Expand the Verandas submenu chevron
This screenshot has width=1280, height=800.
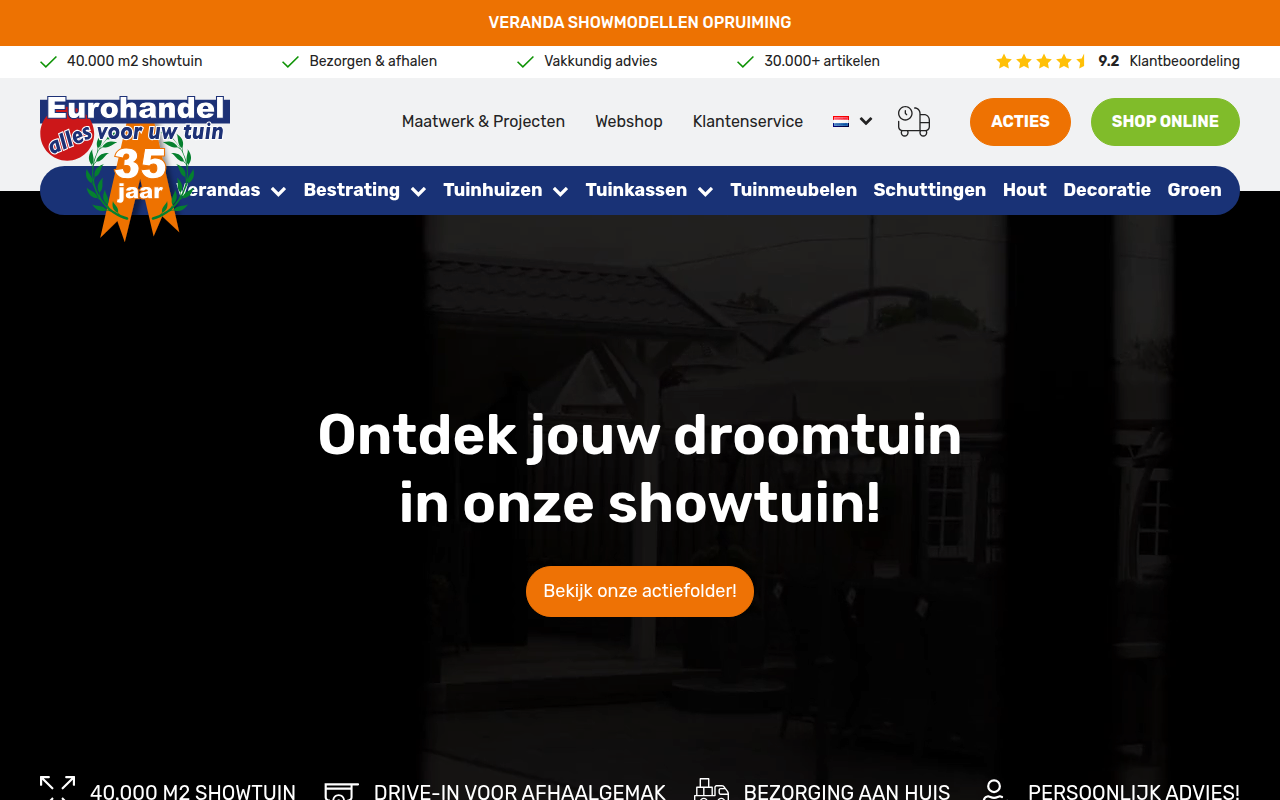tap(278, 191)
